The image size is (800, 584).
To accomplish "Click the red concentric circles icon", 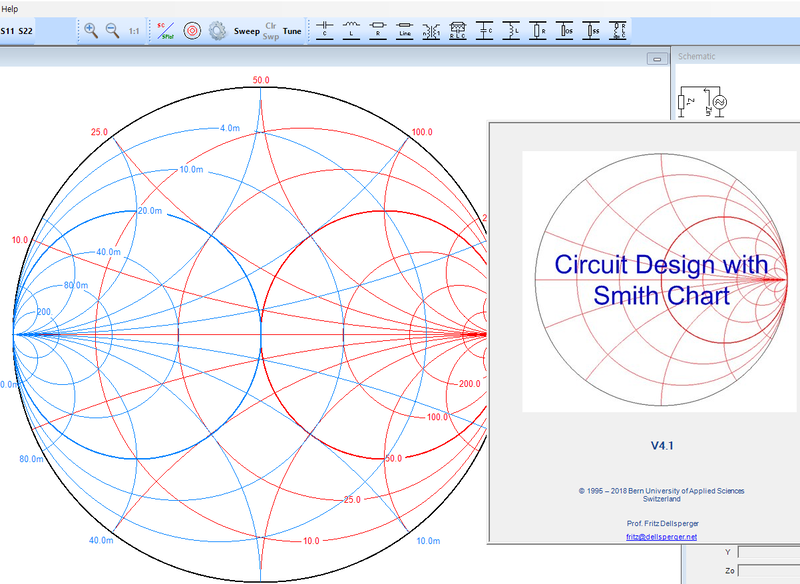I will [192, 31].
